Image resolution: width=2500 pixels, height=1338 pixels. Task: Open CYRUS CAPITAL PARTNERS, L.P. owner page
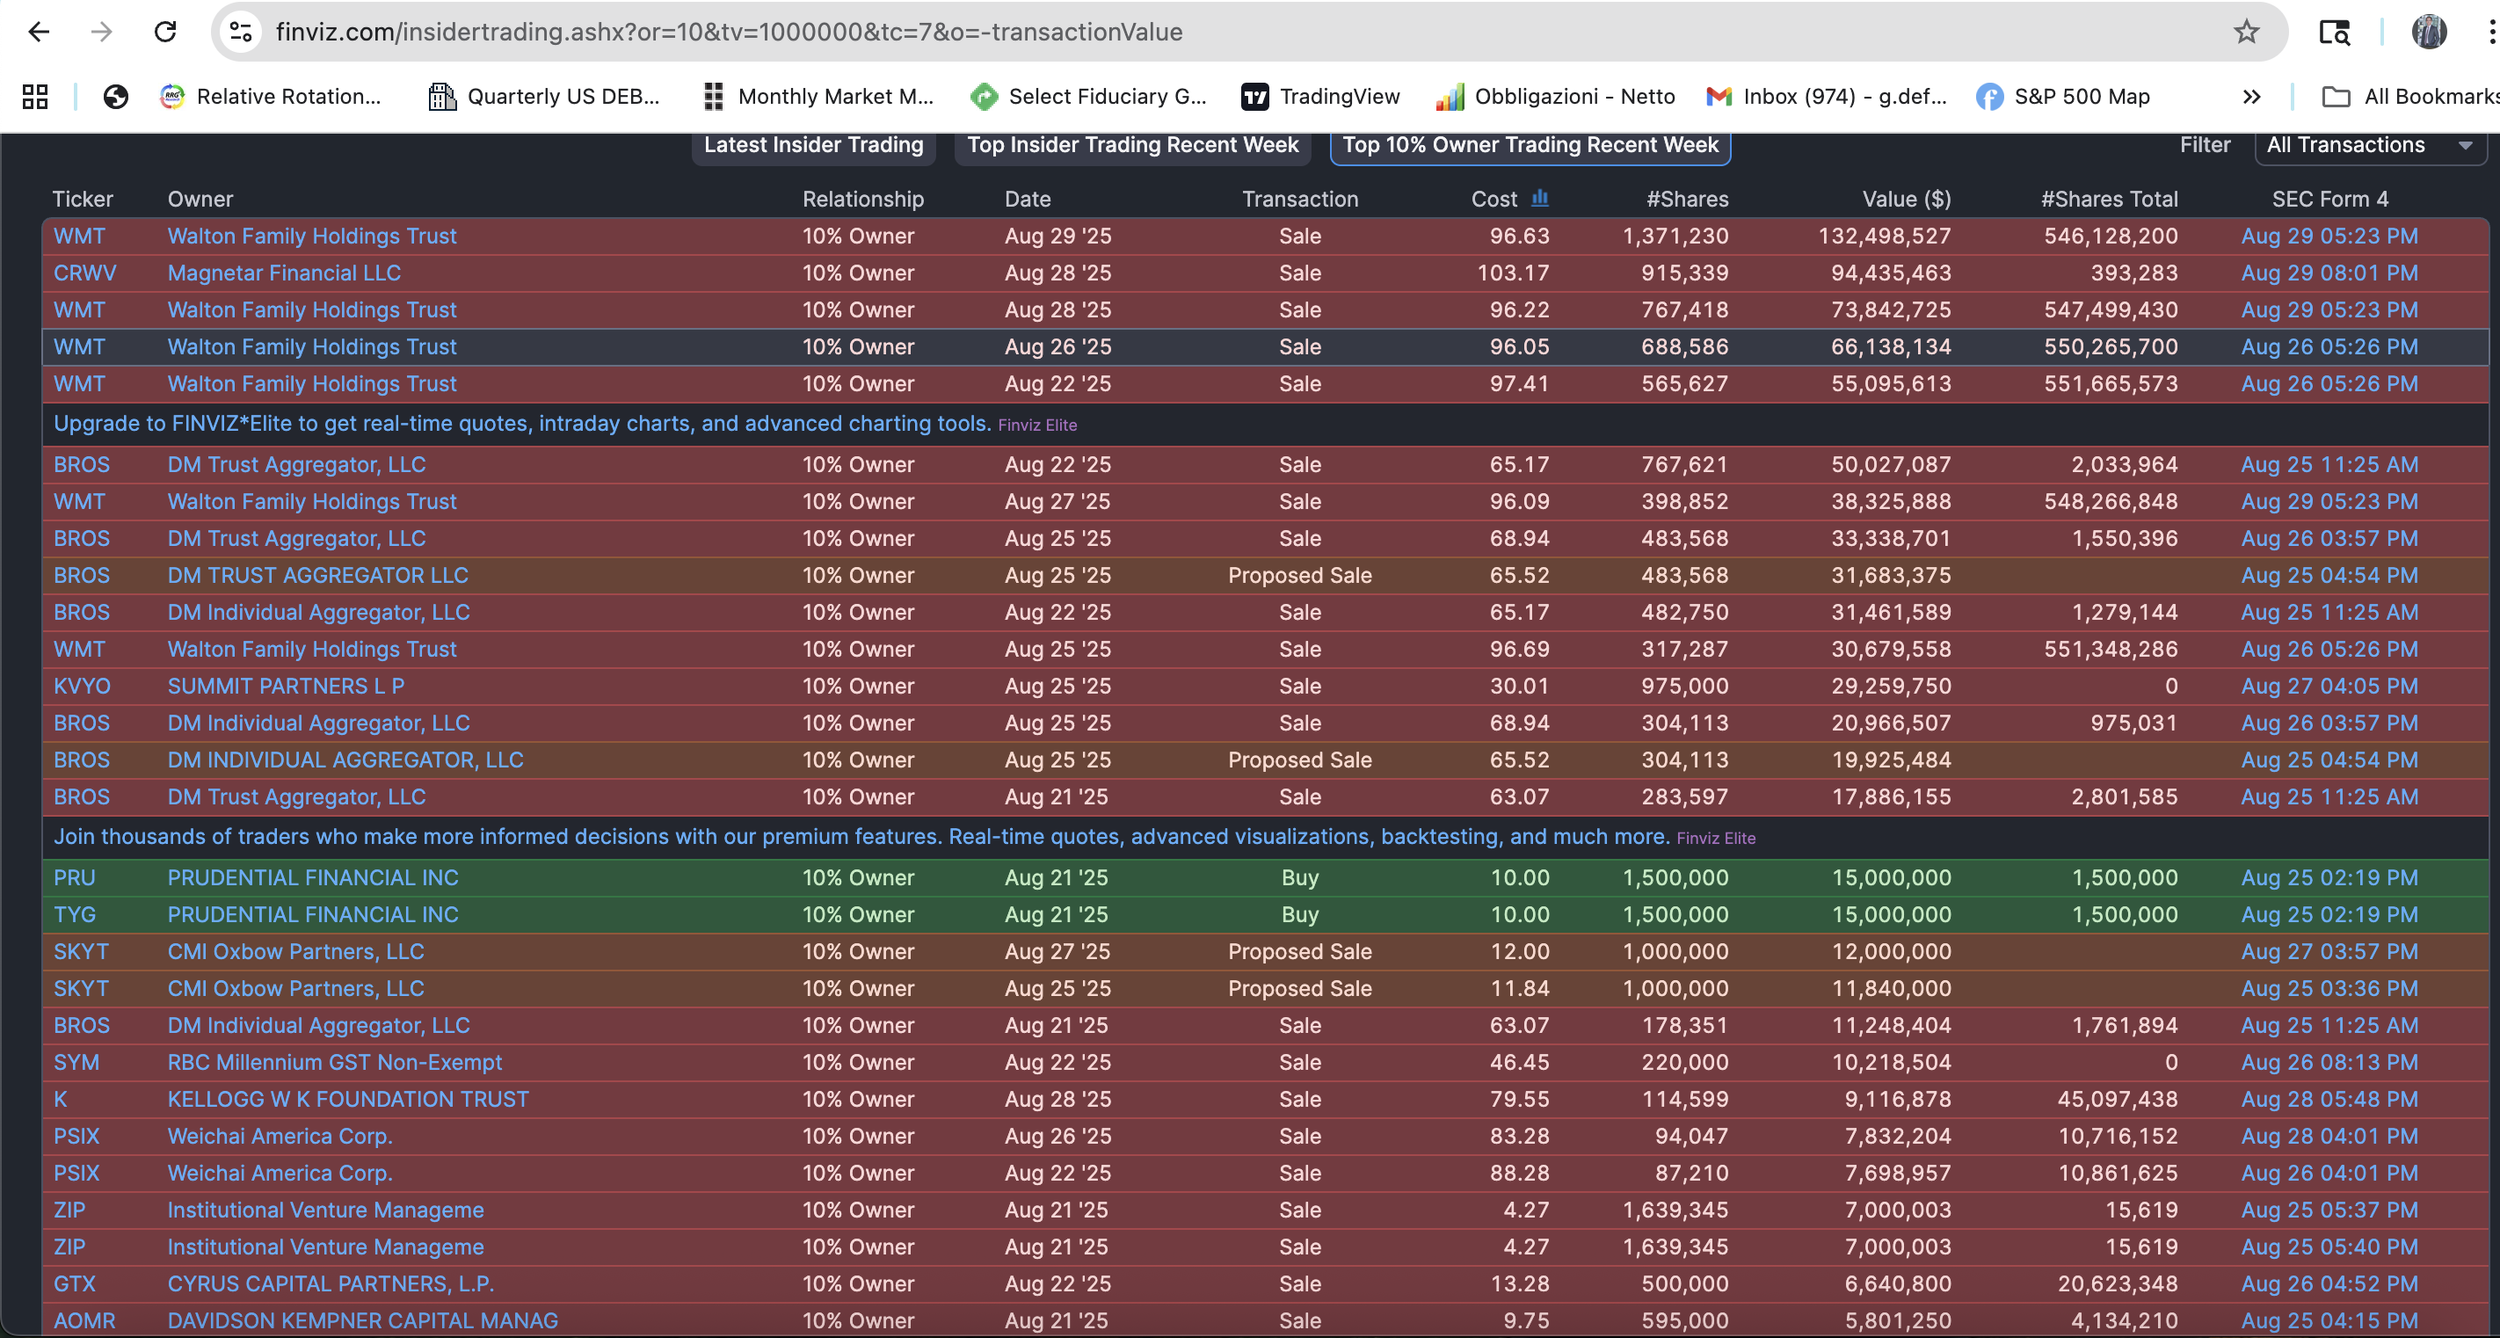331,1283
